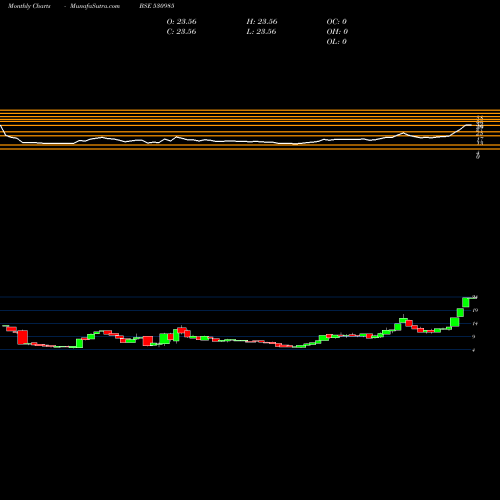The width and height of the screenshot is (500, 500).
Task: Select the "O: 23.56" open value
Action: [x=181, y=22]
